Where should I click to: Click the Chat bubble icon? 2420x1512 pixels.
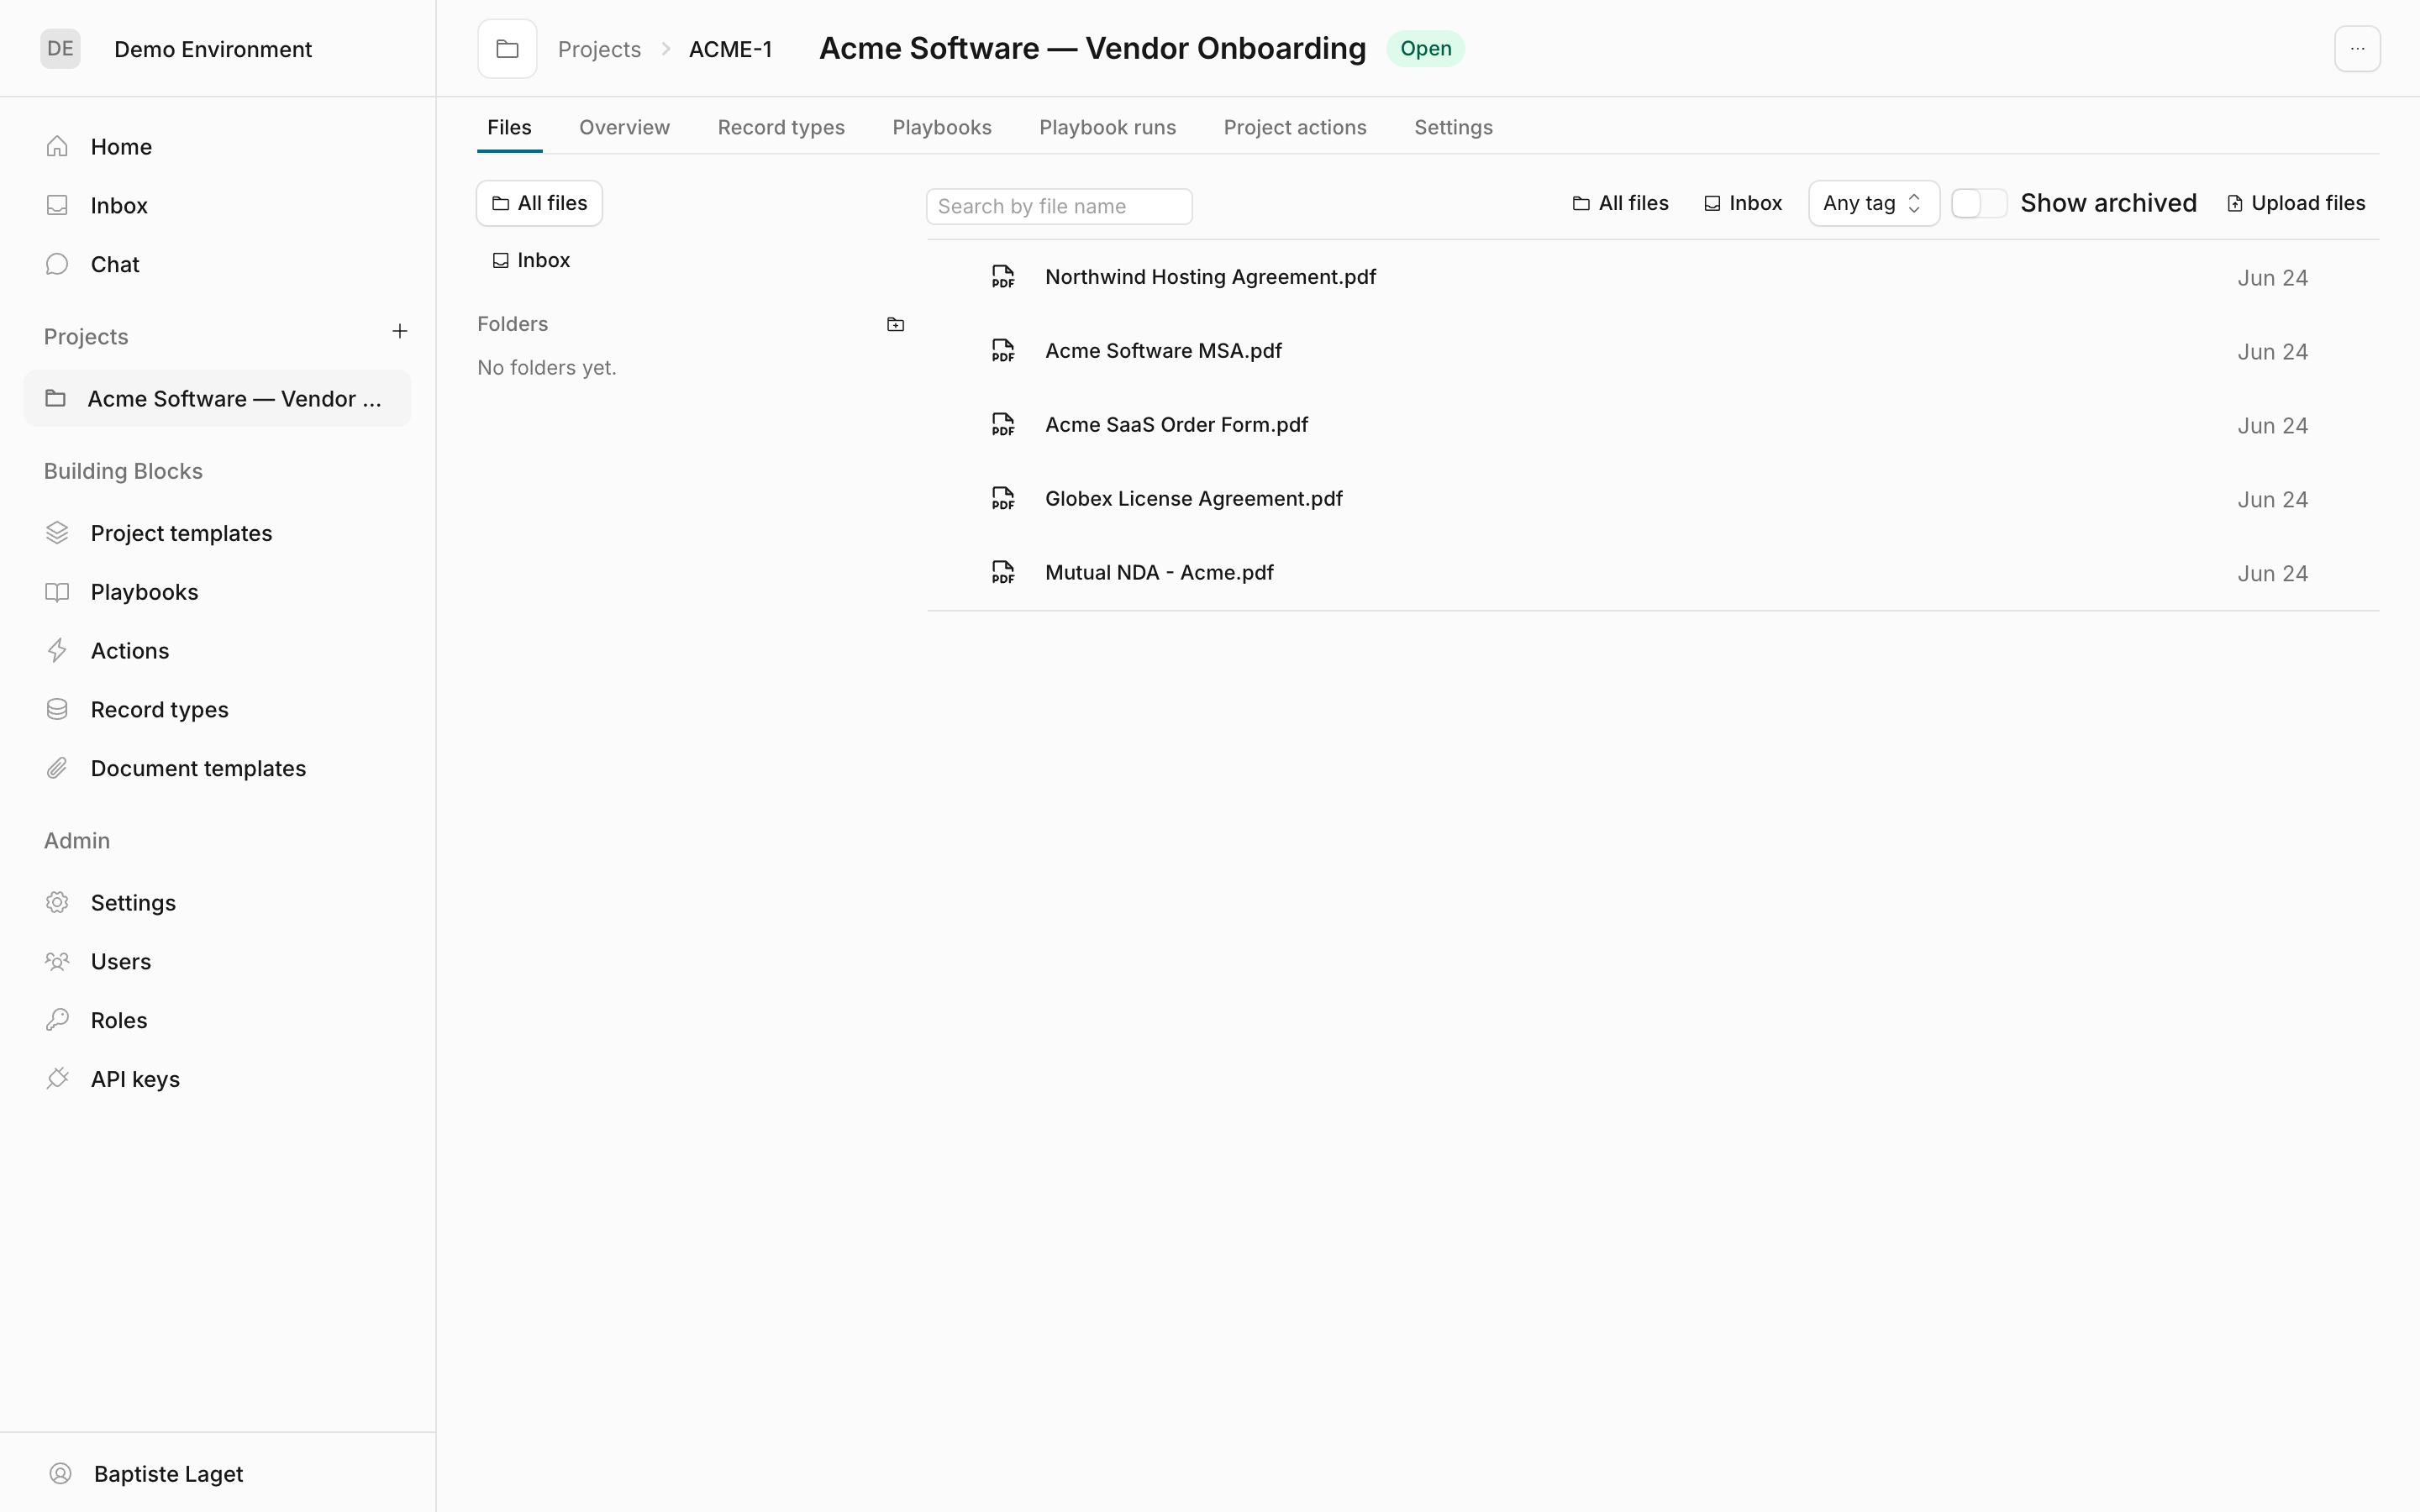coord(57,264)
